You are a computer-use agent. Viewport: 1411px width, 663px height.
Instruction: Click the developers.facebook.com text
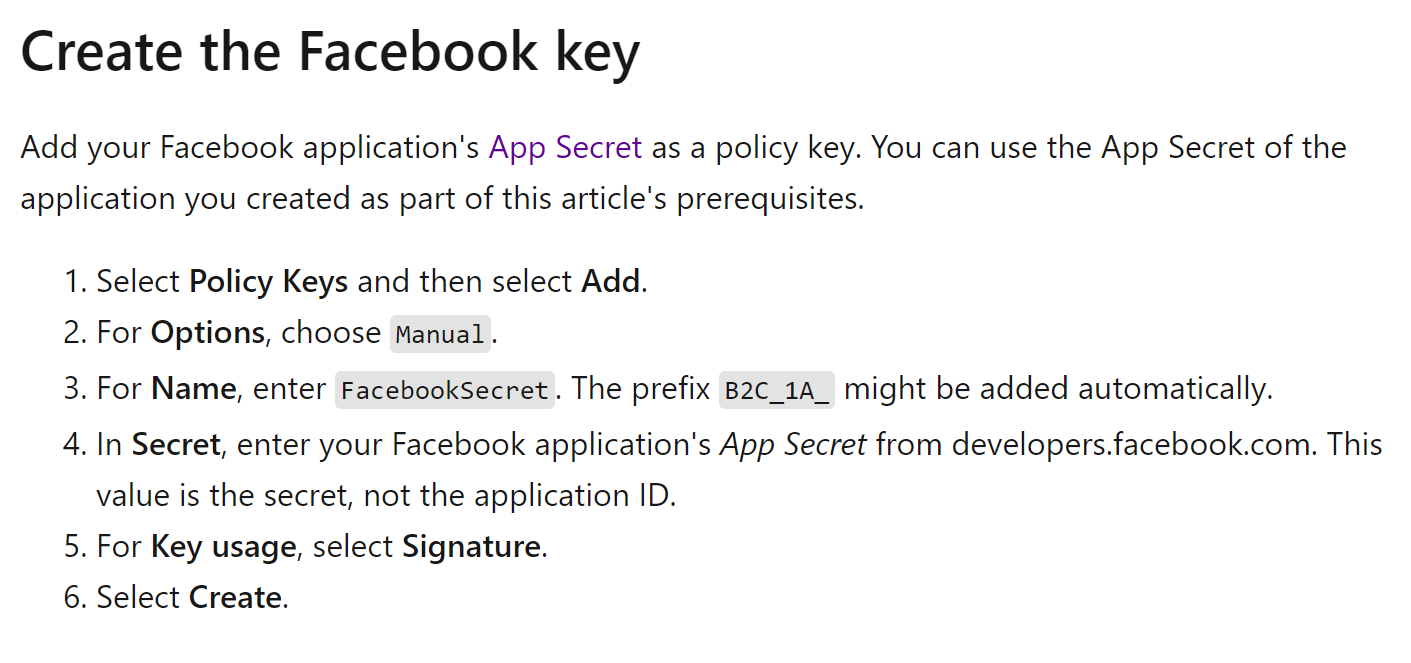(x=1130, y=445)
